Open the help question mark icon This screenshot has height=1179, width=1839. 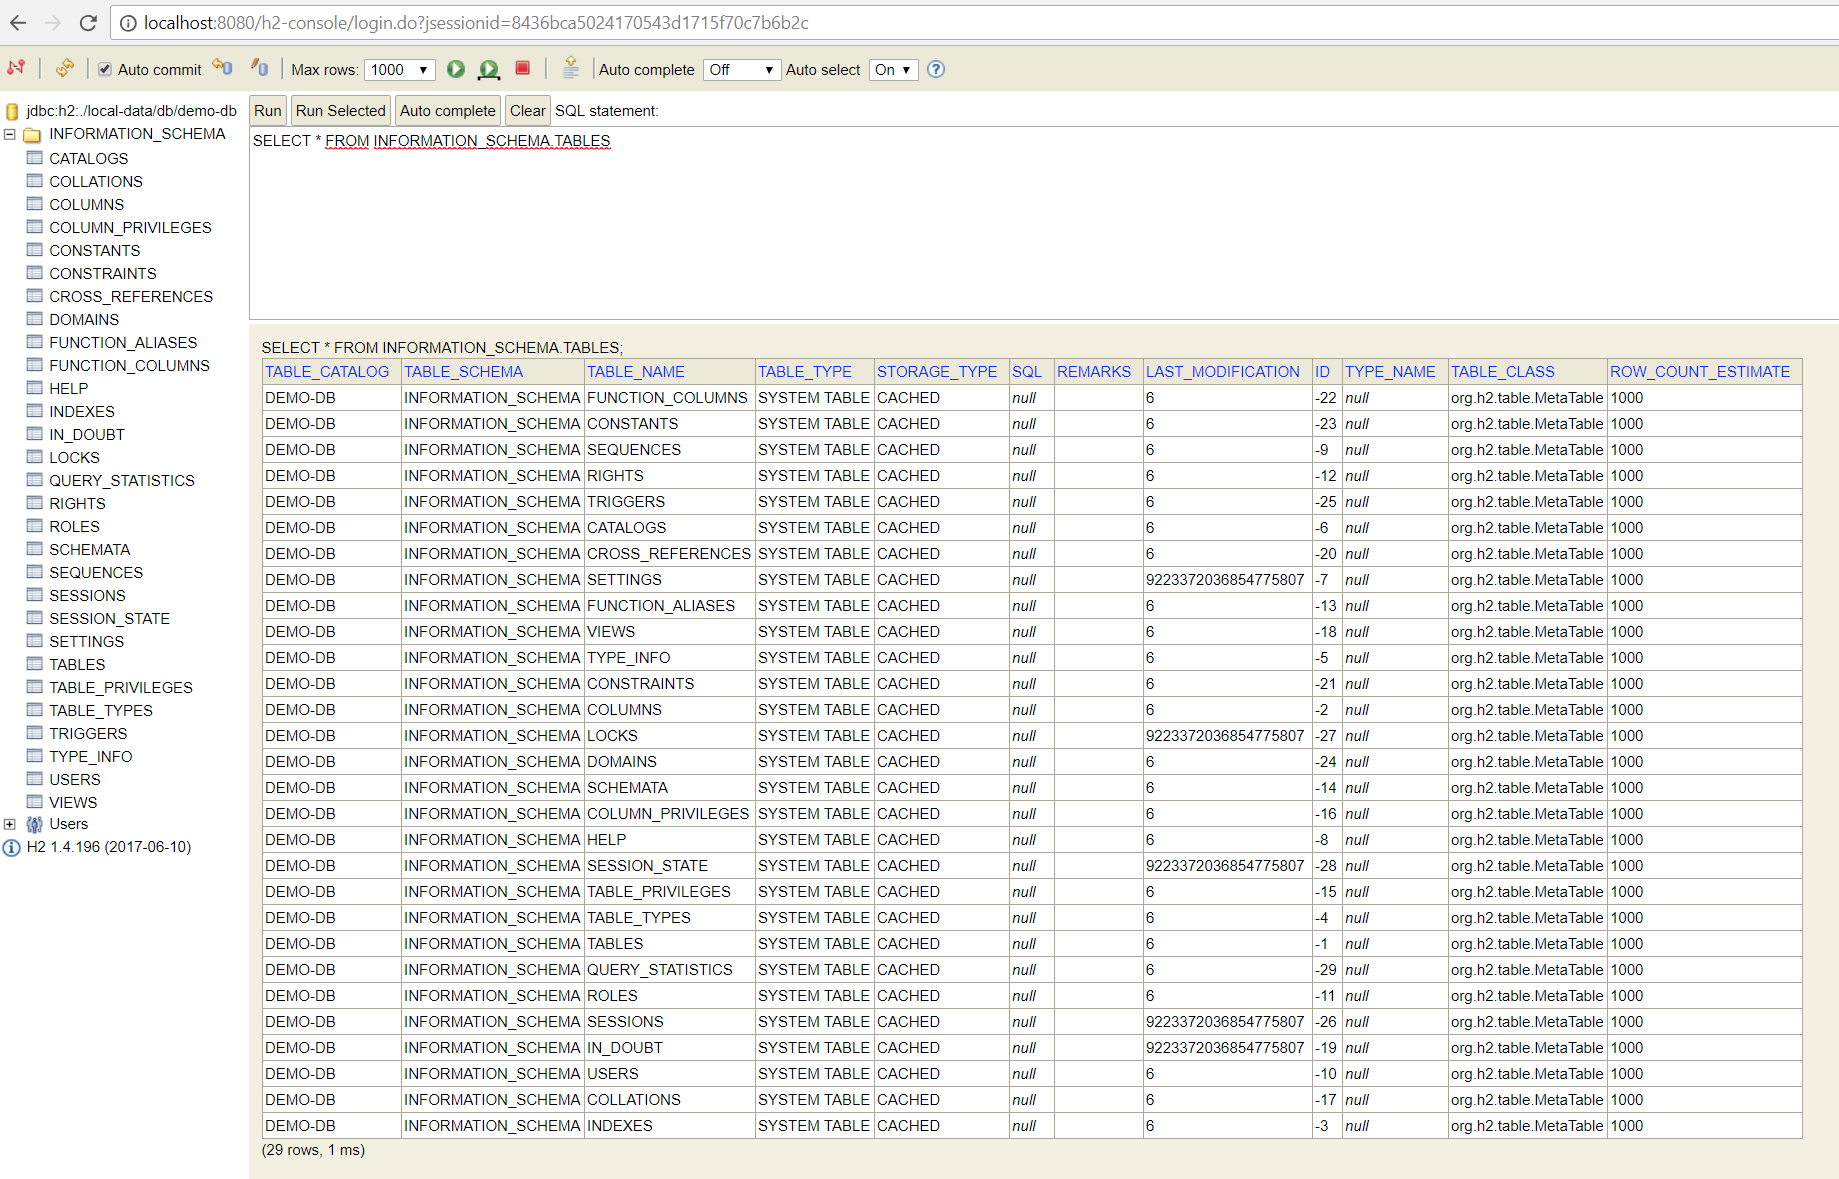[936, 69]
